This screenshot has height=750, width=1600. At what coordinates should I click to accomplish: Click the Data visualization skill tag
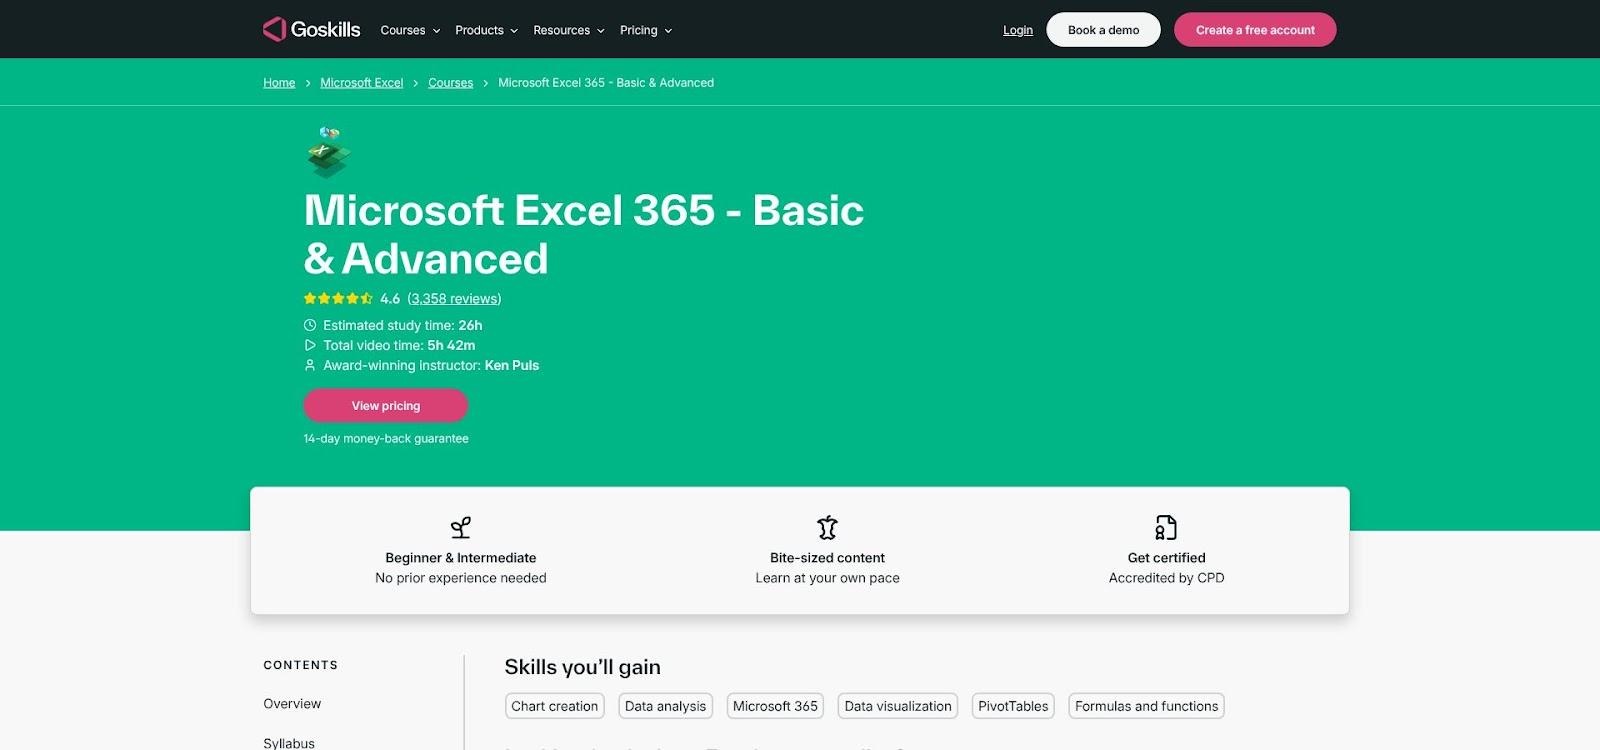coord(898,706)
